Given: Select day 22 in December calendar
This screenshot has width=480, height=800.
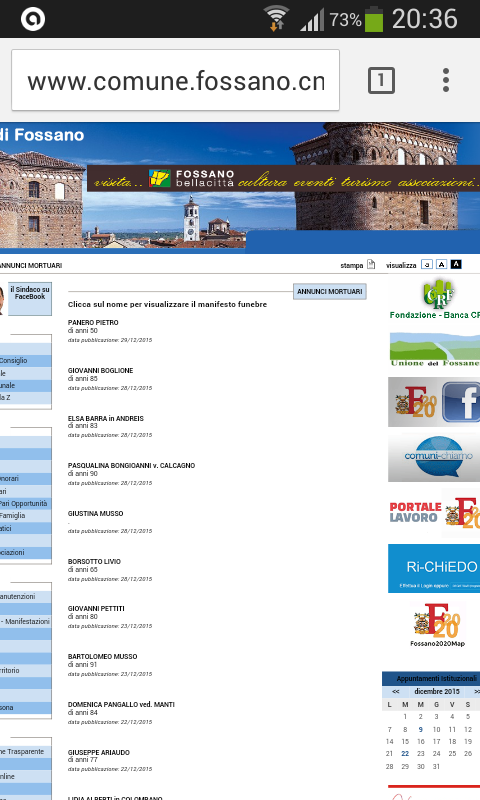Looking at the screenshot, I should point(405,754).
